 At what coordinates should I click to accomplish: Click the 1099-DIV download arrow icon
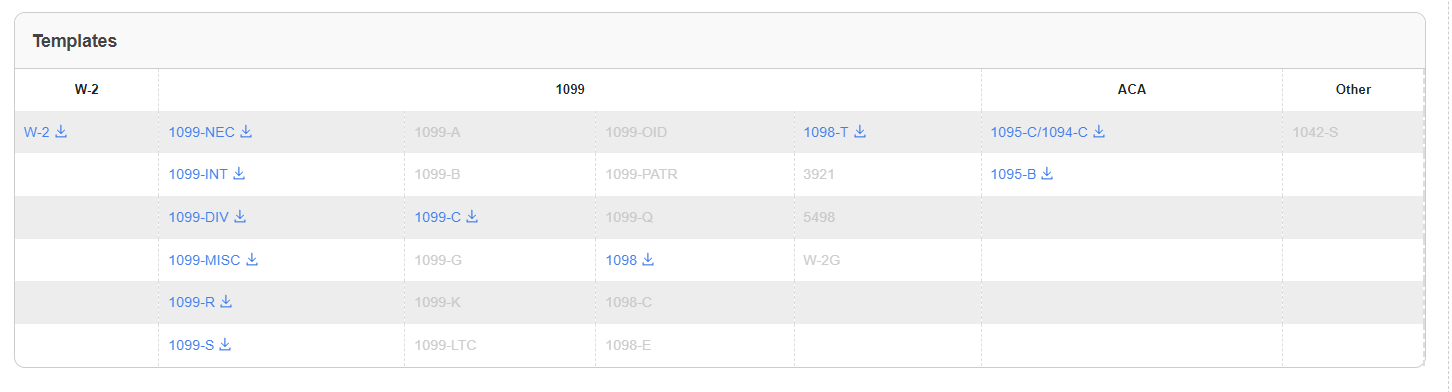(240, 216)
